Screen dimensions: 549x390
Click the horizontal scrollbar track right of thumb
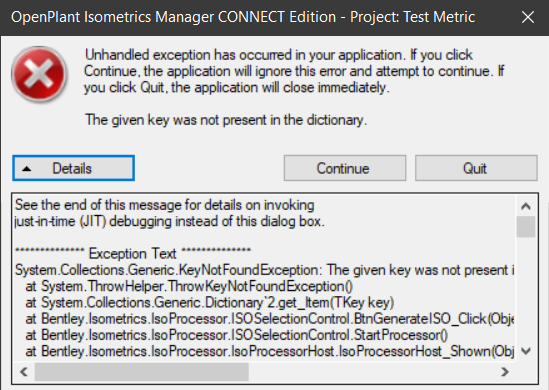372,371
